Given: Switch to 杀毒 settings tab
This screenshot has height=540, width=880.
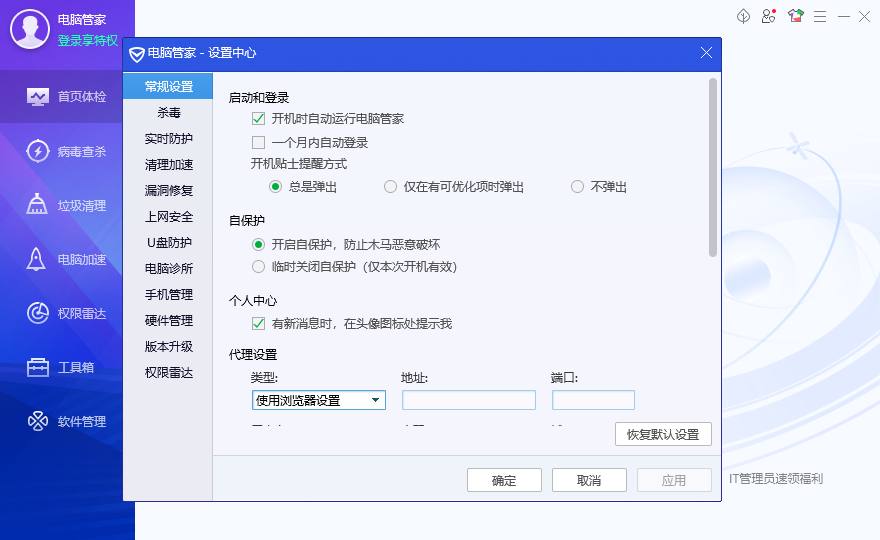Looking at the screenshot, I should coord(168,113).
